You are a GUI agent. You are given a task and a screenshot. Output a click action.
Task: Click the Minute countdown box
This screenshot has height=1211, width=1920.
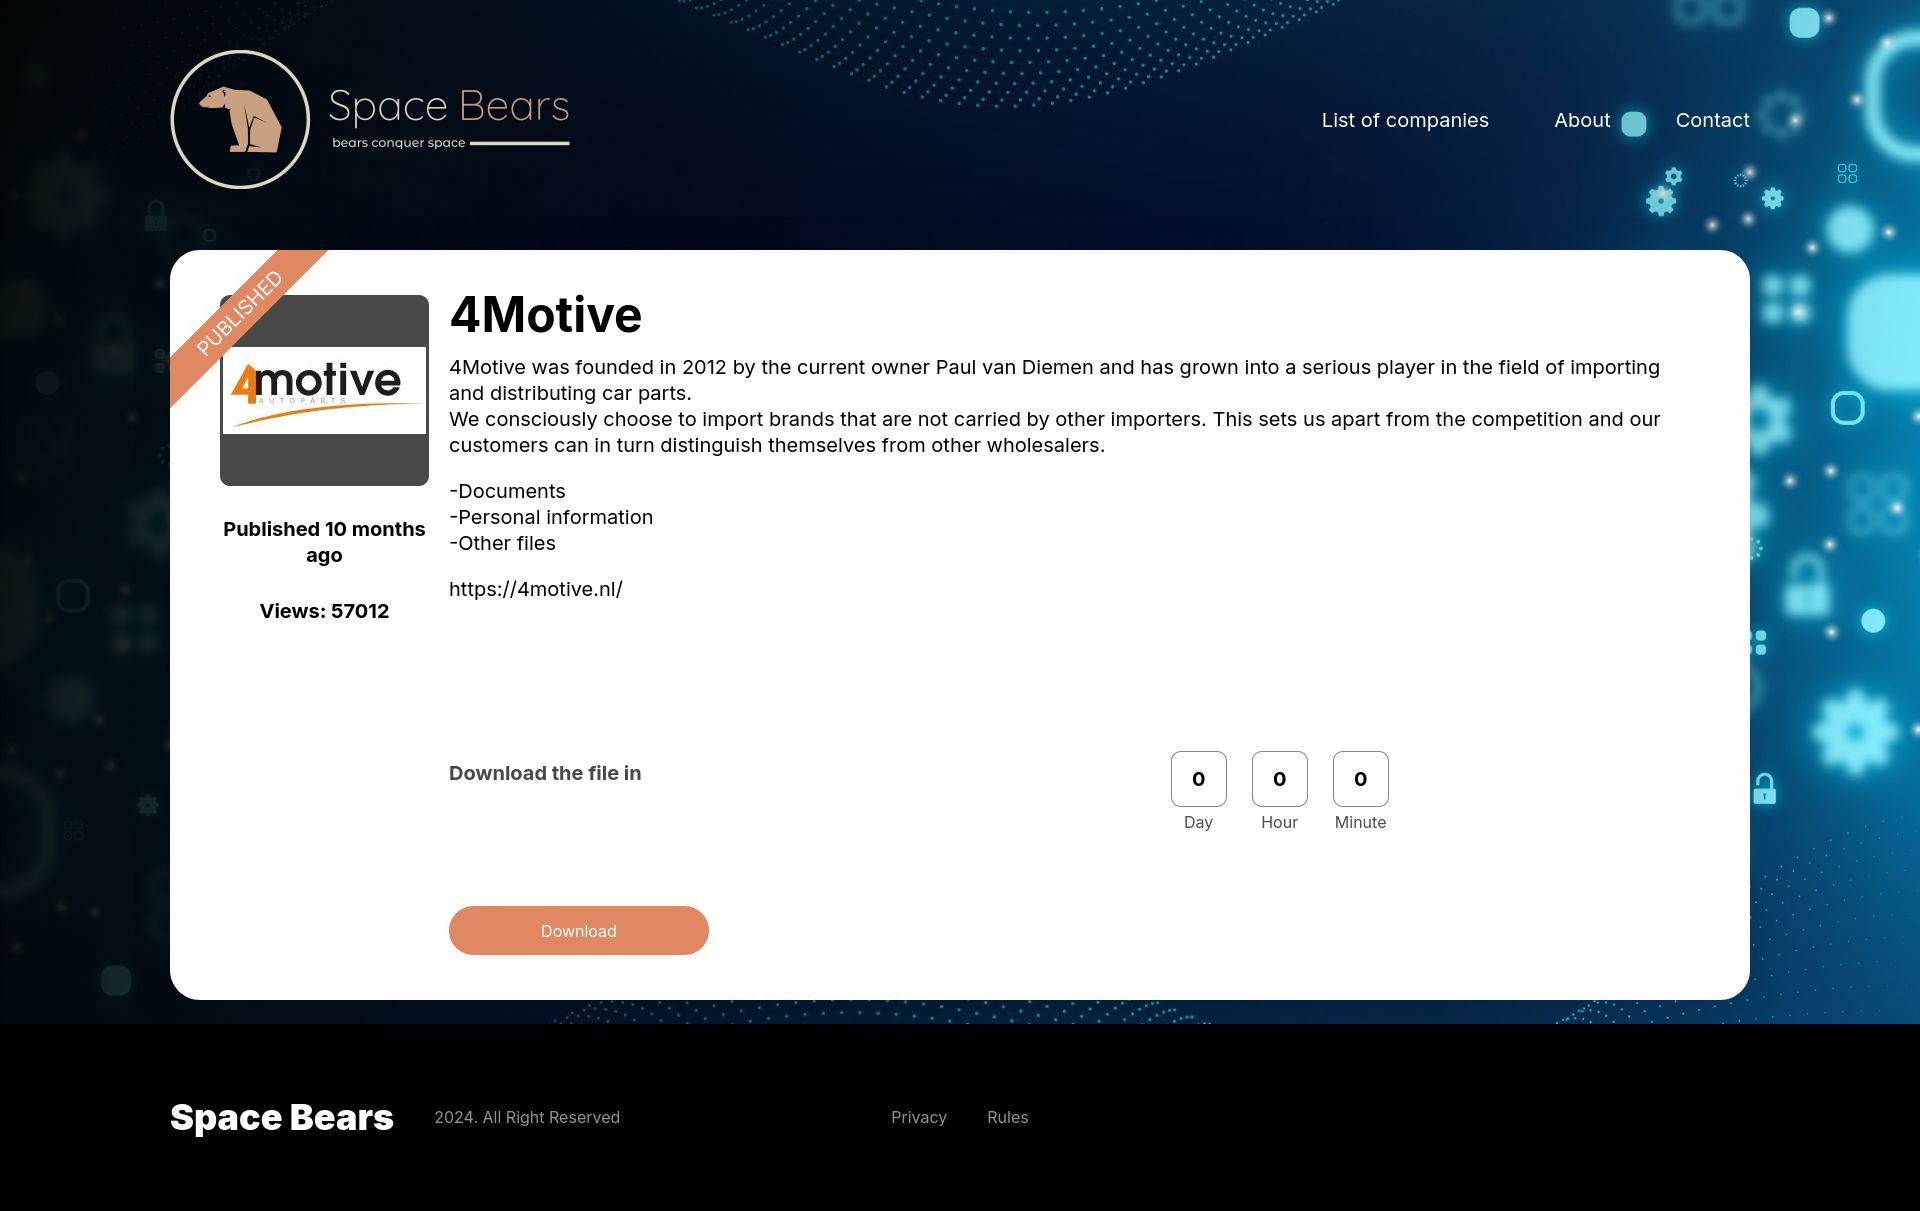tap(1360, 779)
